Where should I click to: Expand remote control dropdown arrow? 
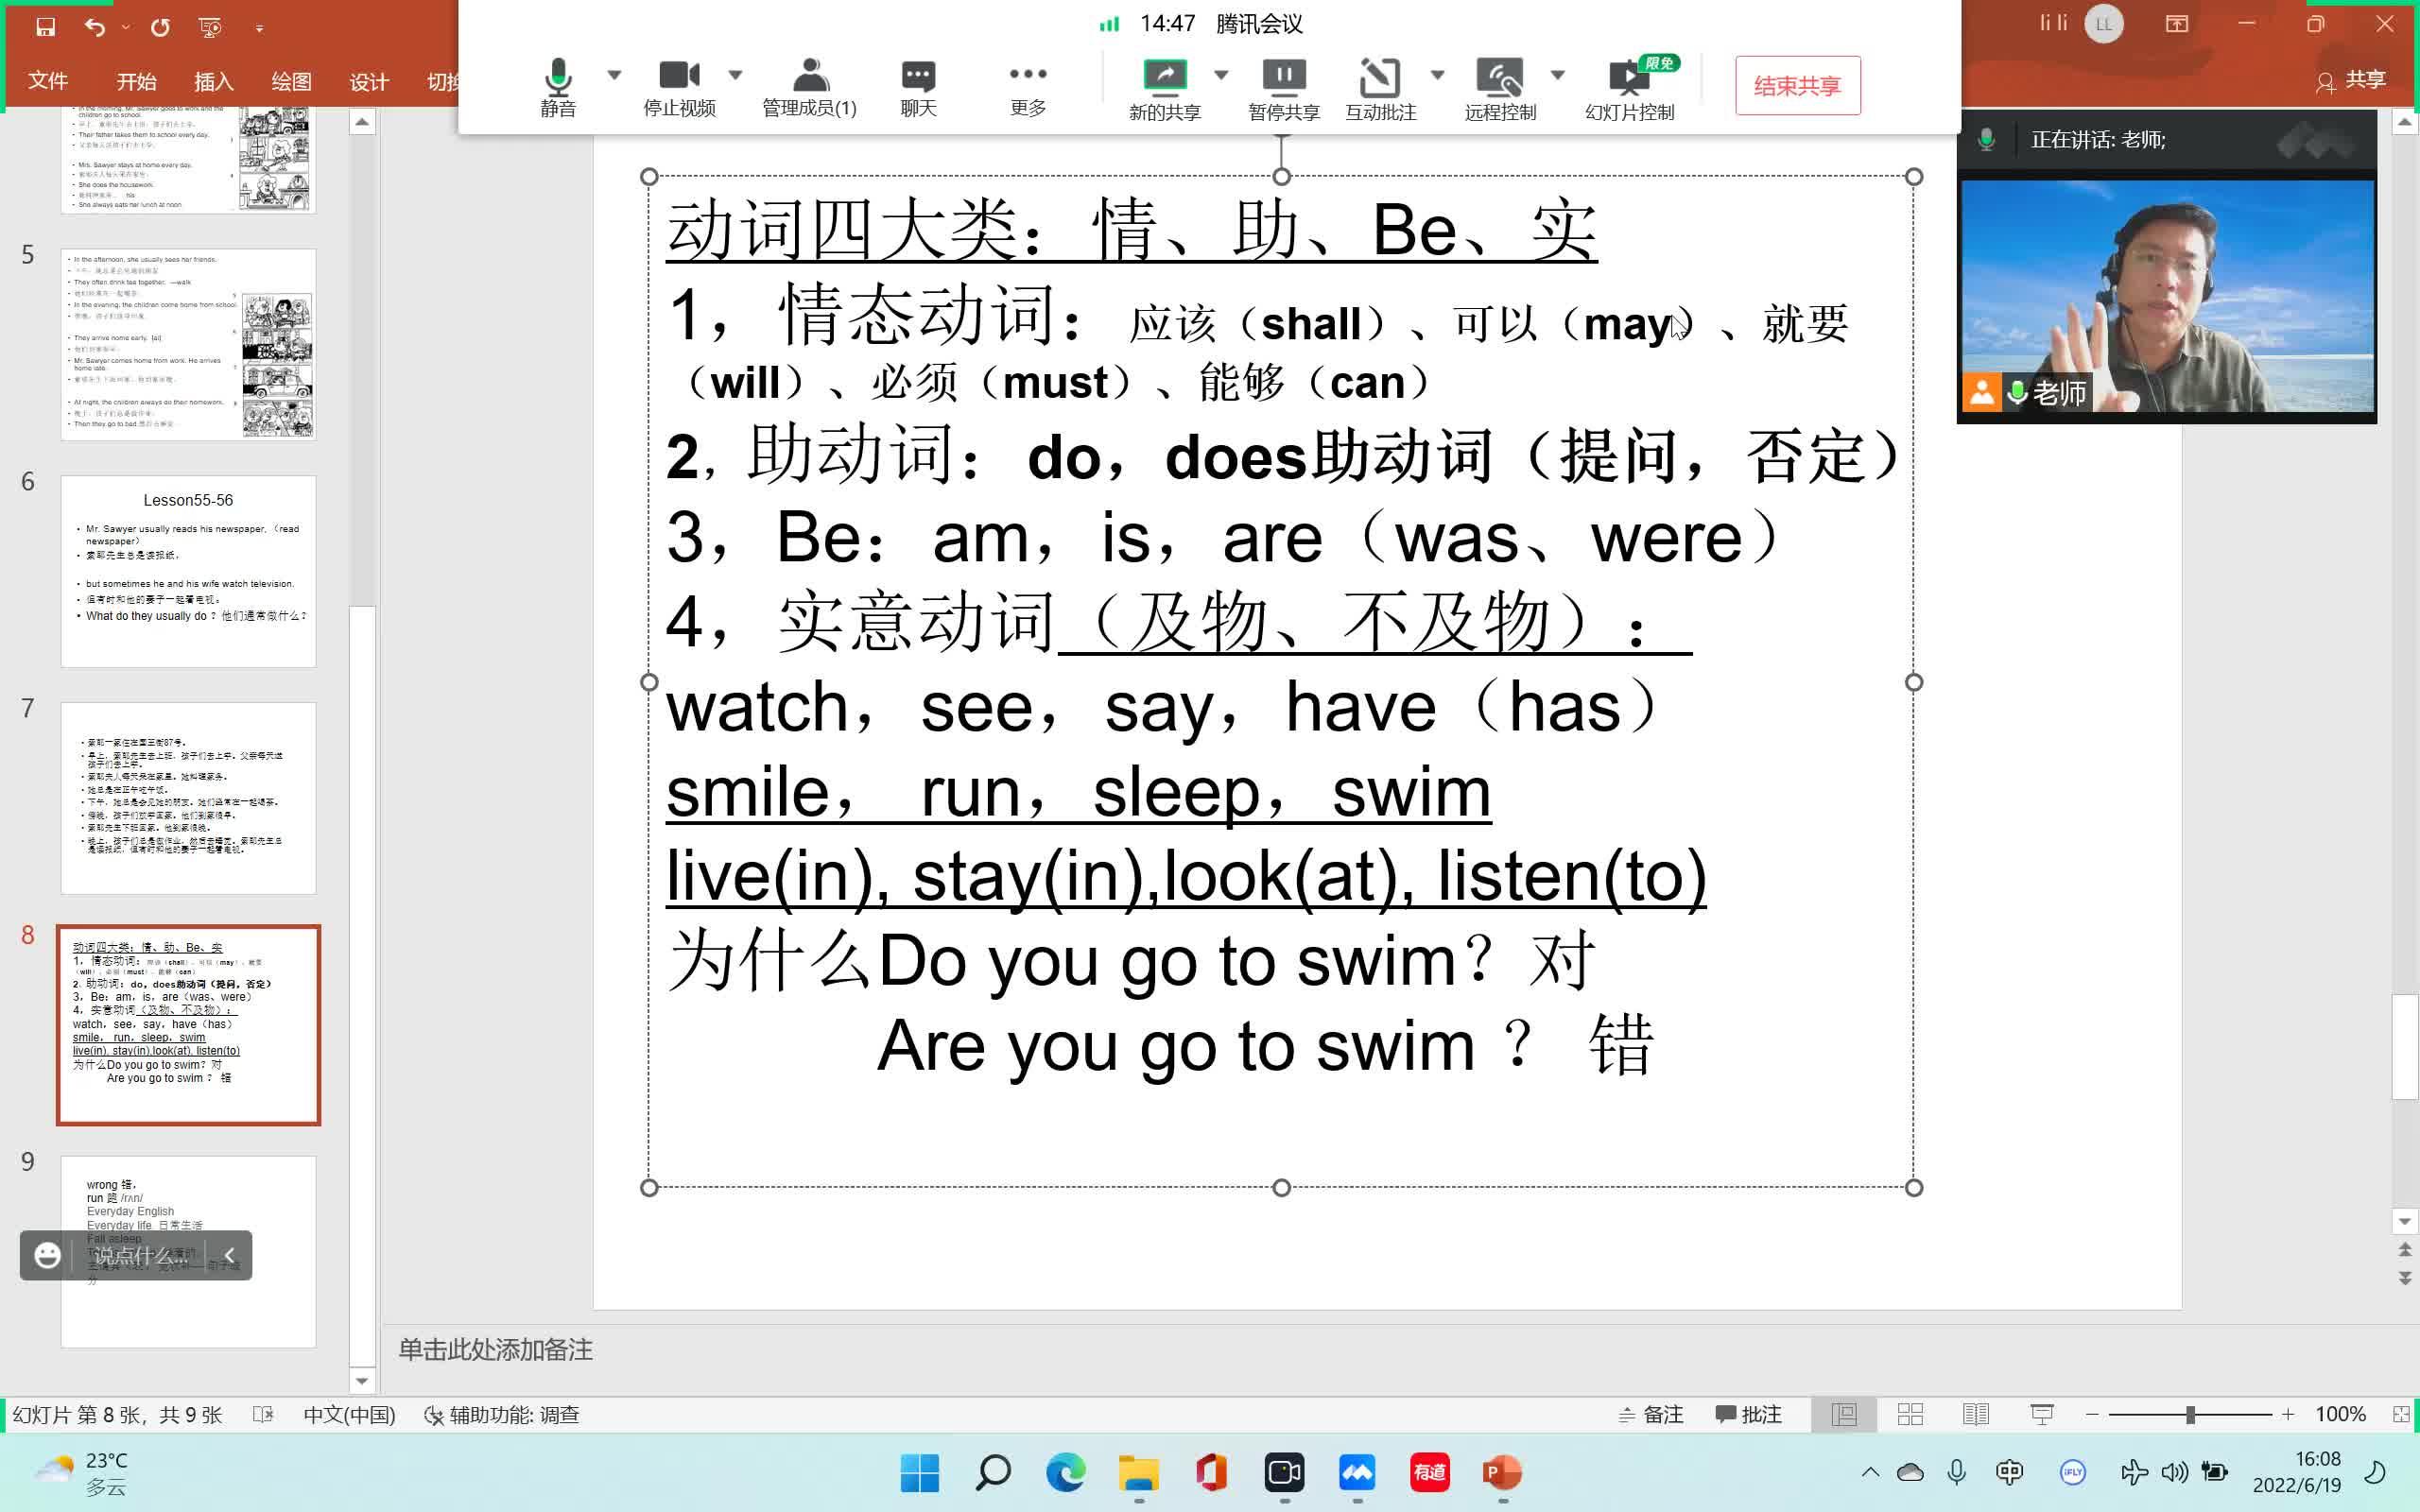1557,75
